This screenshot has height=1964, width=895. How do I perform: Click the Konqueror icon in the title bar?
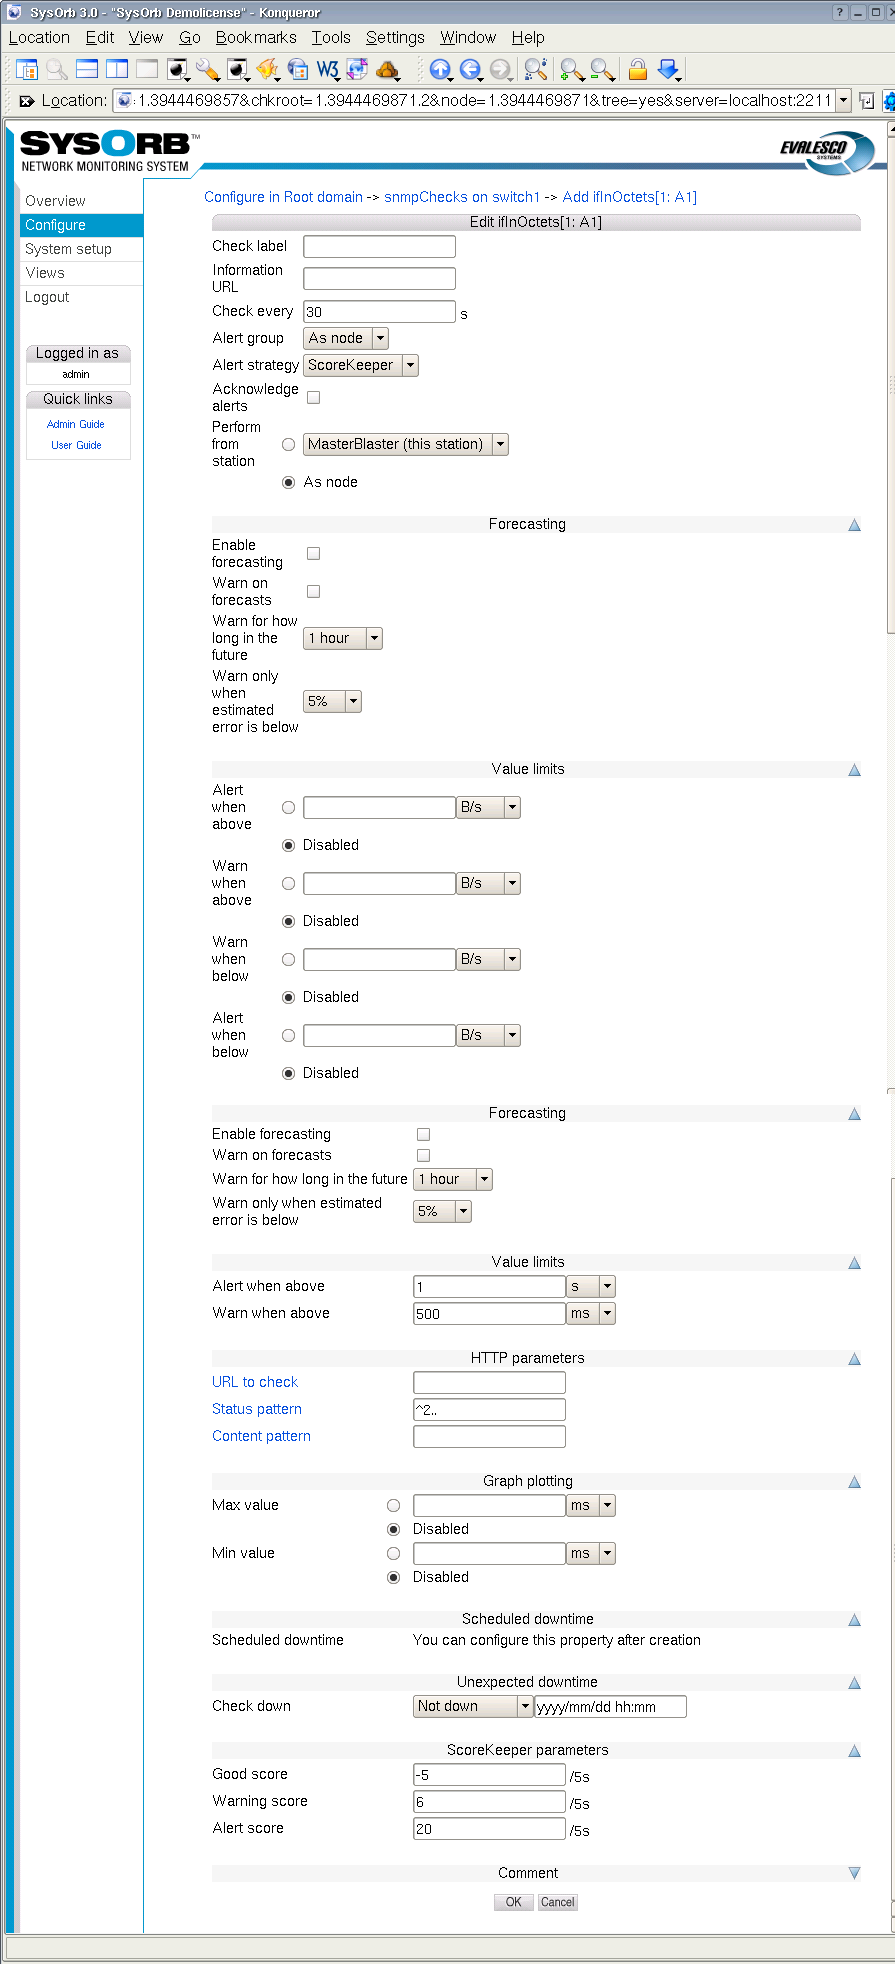(x=14, y=12)
